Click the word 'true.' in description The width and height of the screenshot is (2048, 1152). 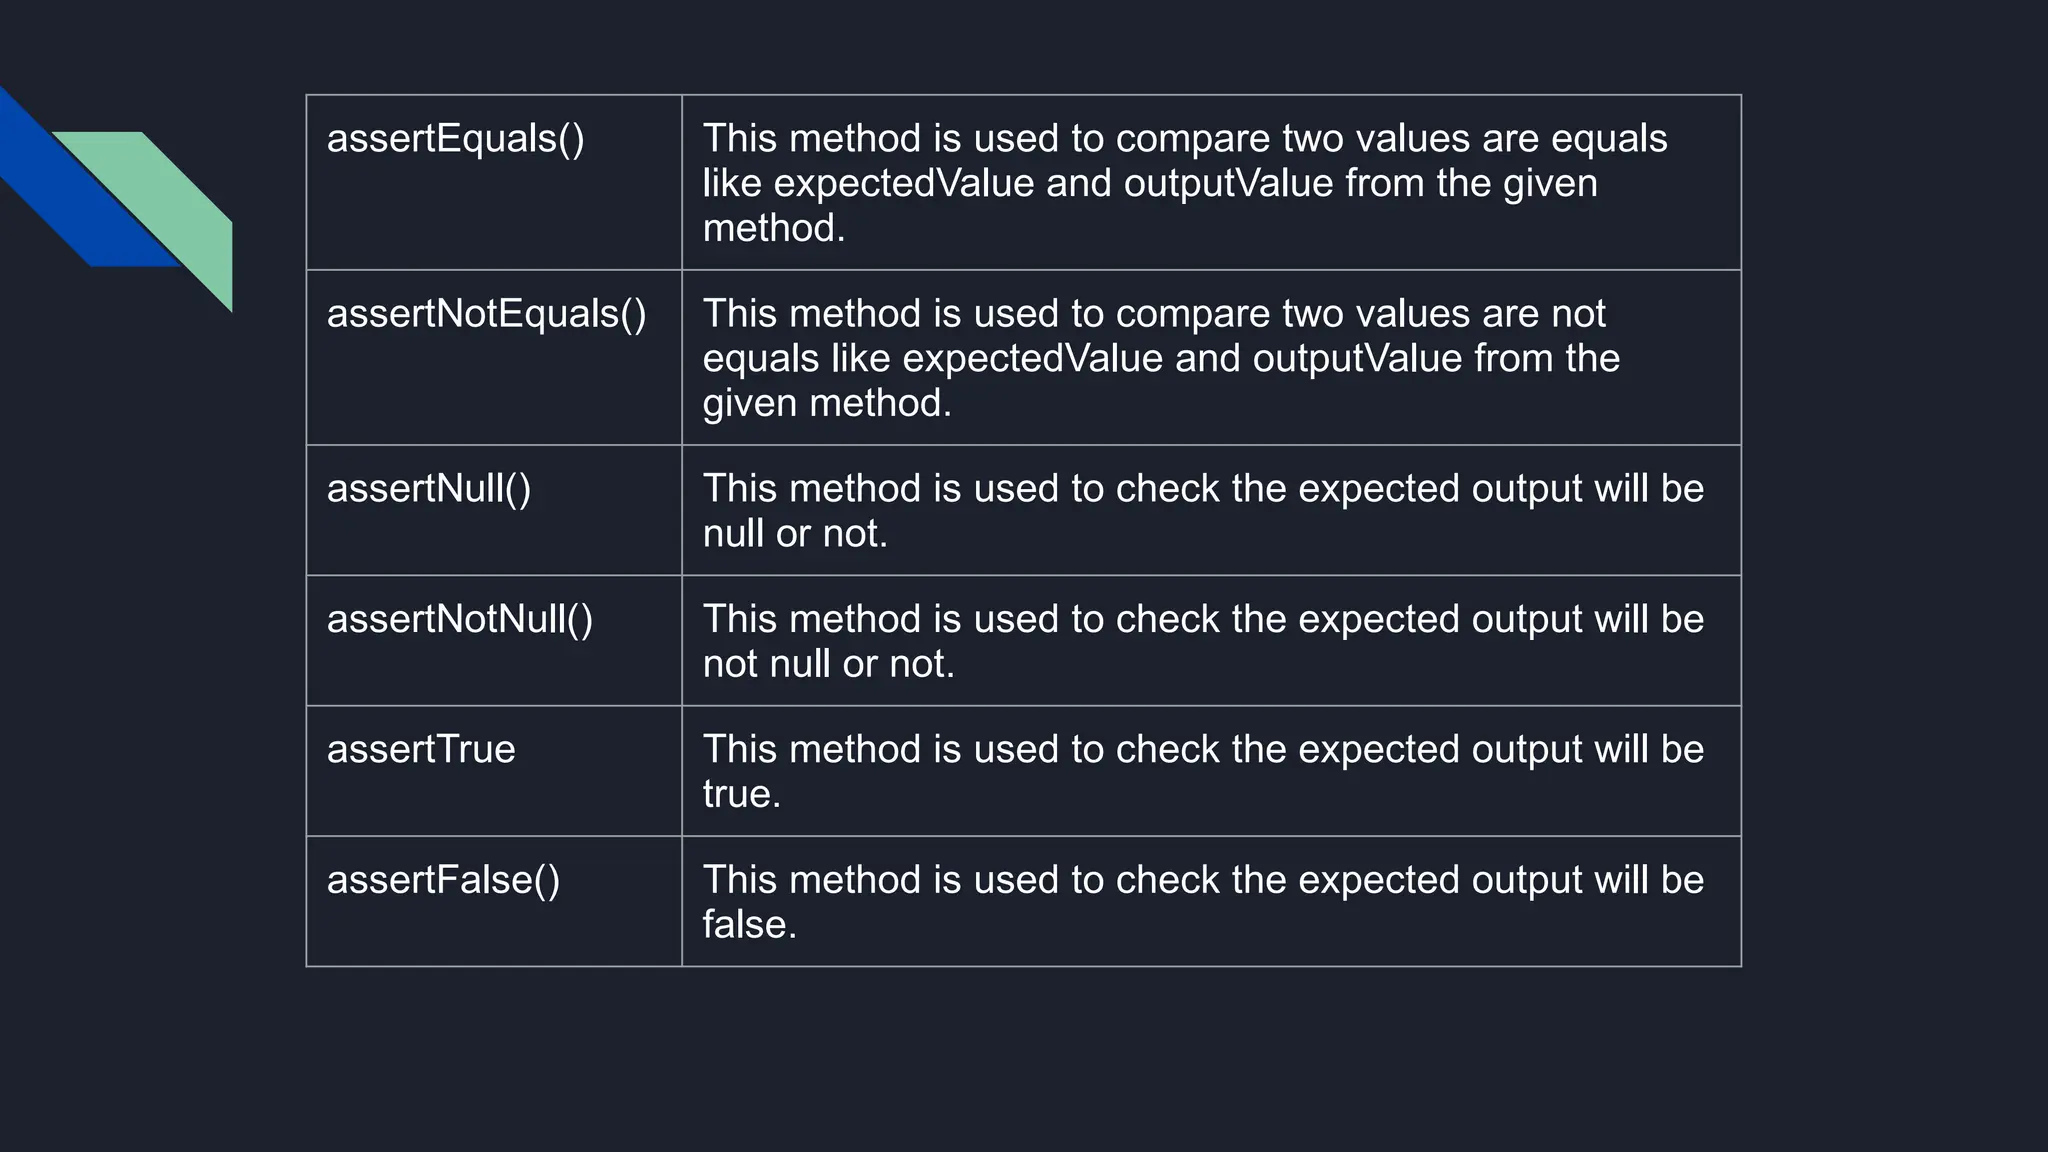click(741, 794)
